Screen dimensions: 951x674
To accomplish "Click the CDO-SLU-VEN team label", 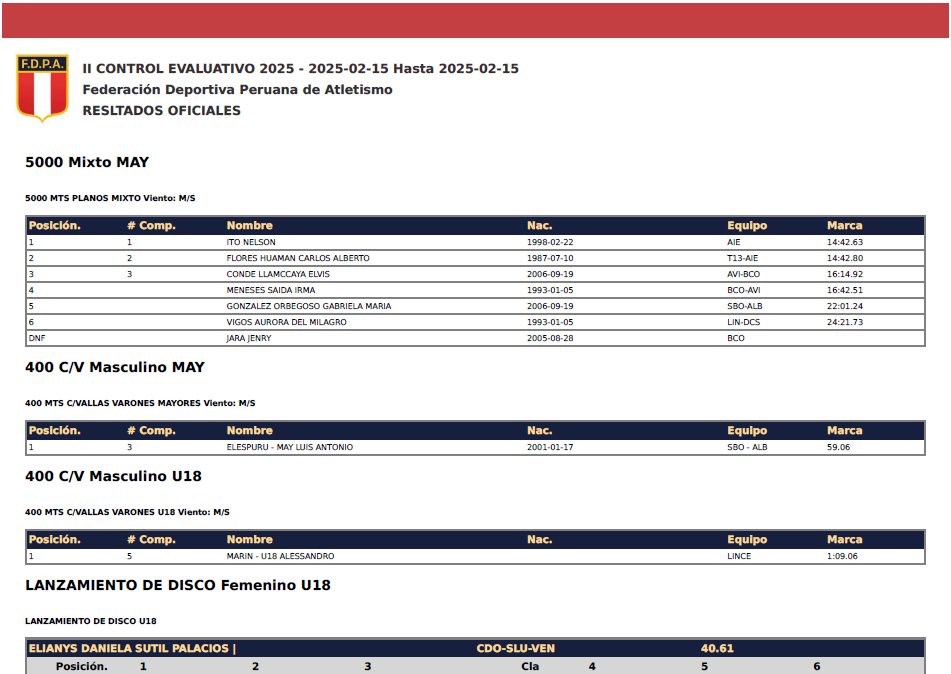I will (515, 648).
